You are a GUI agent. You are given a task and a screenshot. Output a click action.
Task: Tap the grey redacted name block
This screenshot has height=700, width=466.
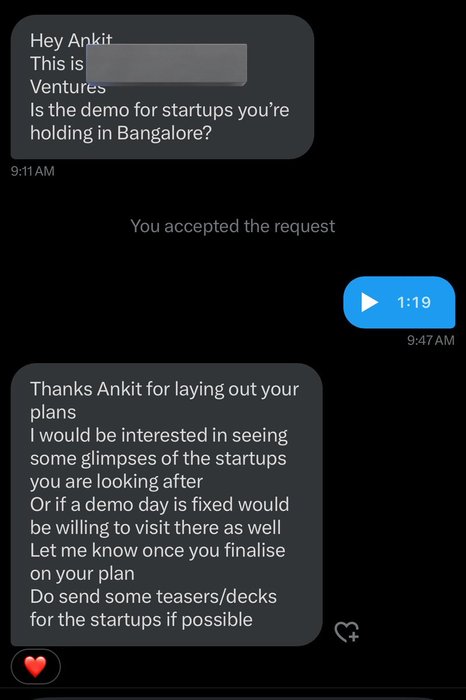(x=166, y=64)
